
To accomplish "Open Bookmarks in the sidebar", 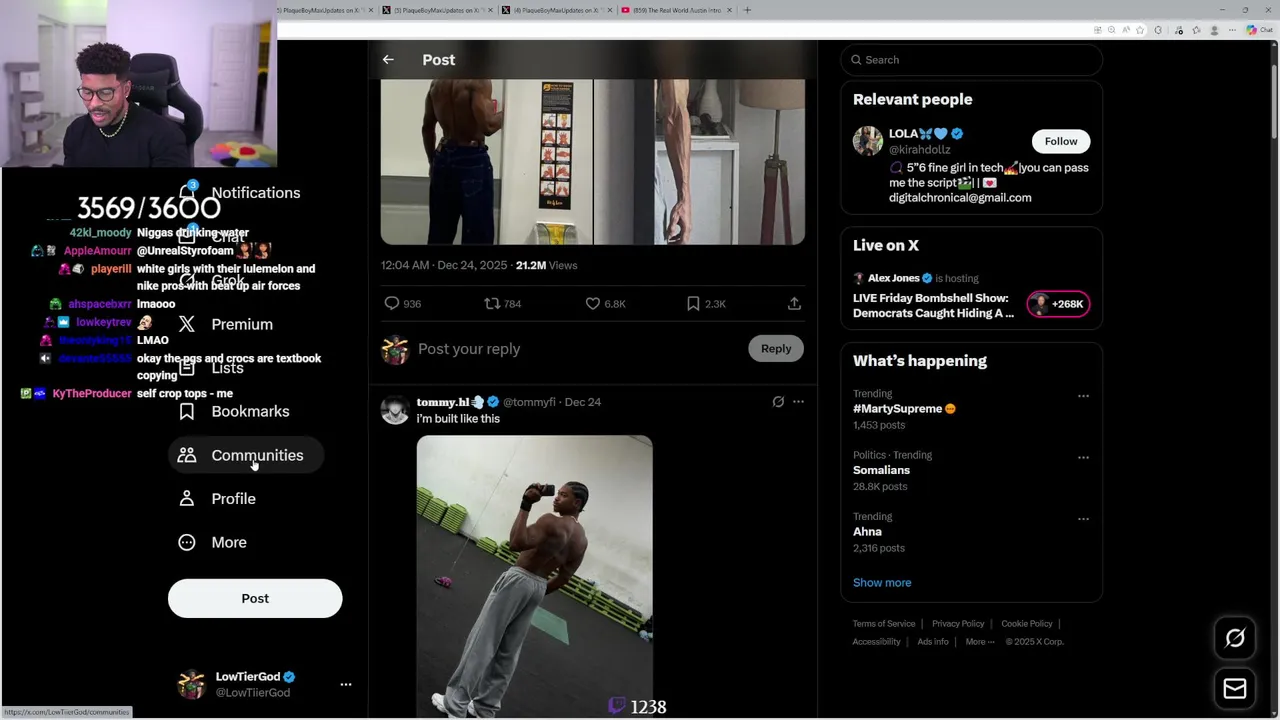I will point(234,411).
